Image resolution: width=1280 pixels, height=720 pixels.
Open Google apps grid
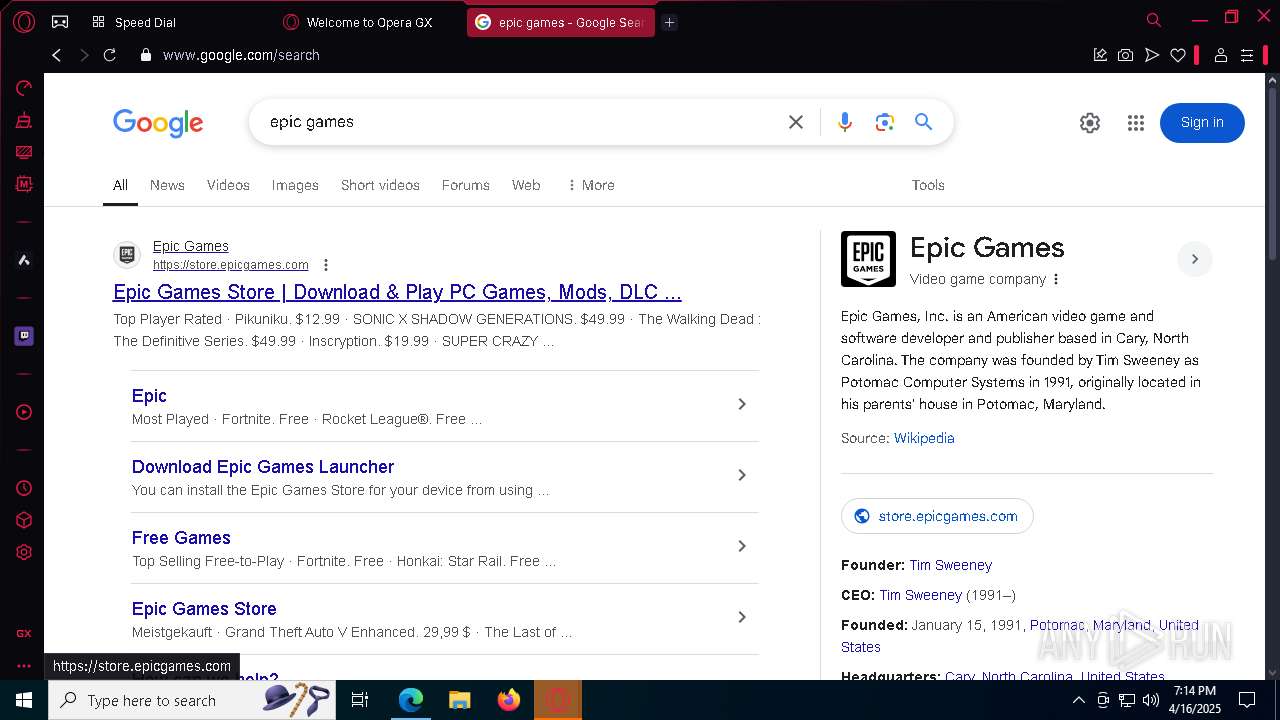coord(1136,123)
